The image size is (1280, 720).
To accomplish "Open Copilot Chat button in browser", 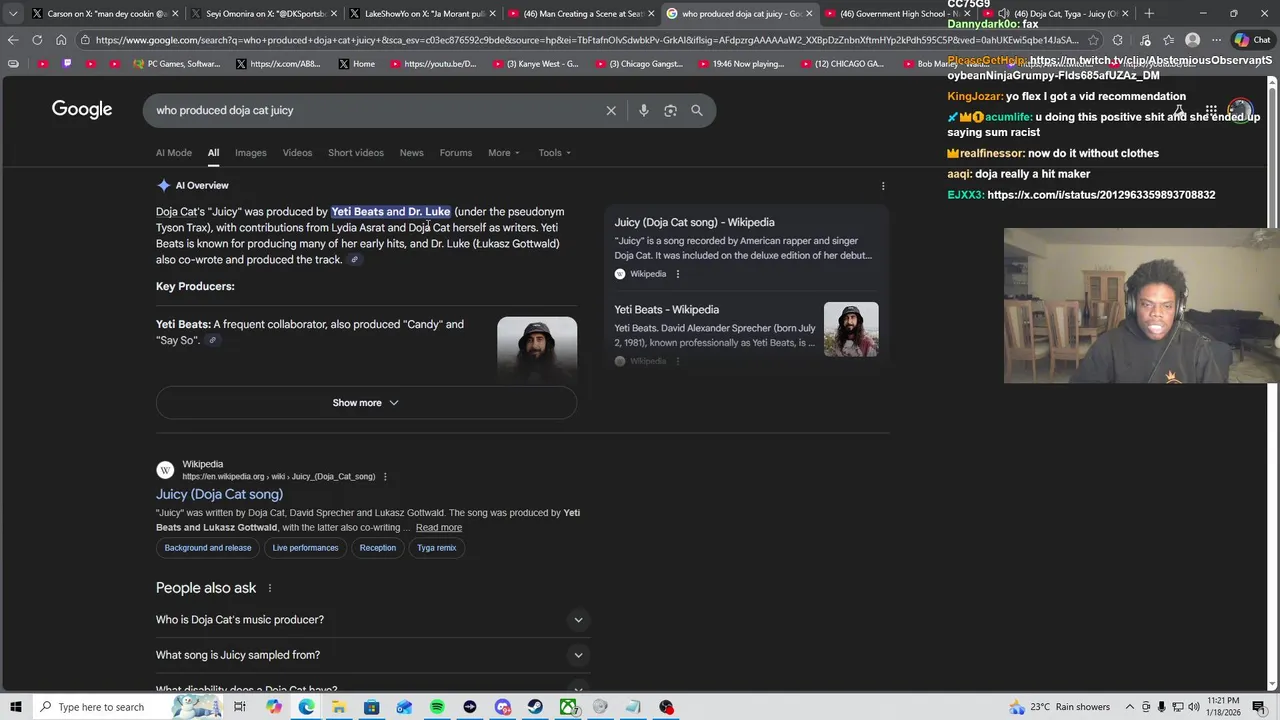I will [x=1252, y=40].
